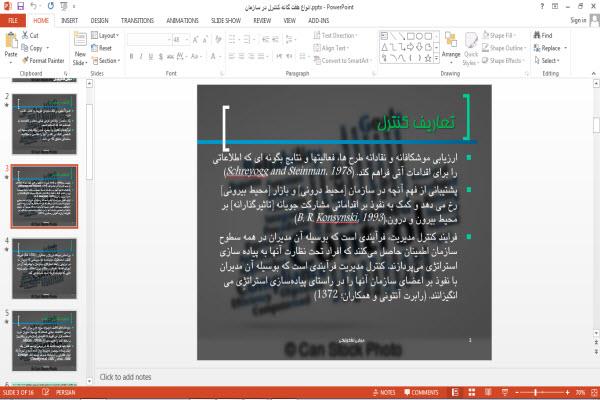
Task: Switch to TRANSITIONS tab
Action: (x=137, y=20)
